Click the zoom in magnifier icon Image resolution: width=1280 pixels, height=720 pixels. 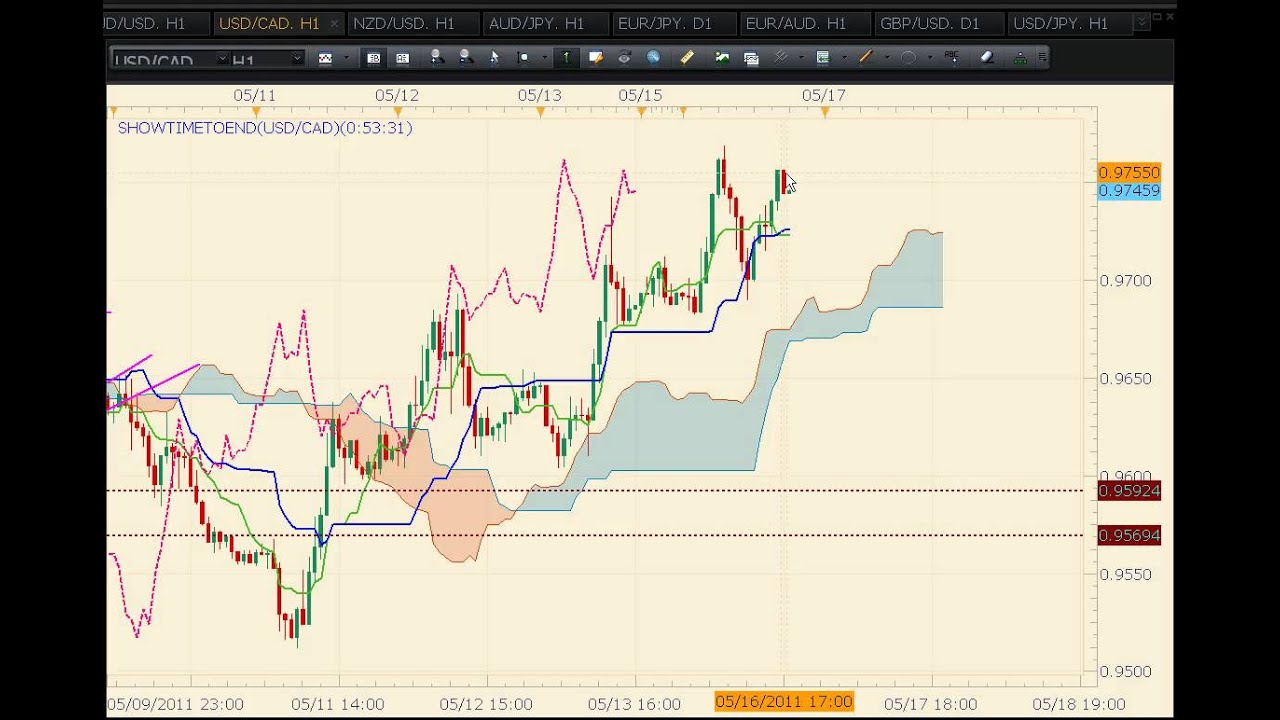click(x=437, y=58)
